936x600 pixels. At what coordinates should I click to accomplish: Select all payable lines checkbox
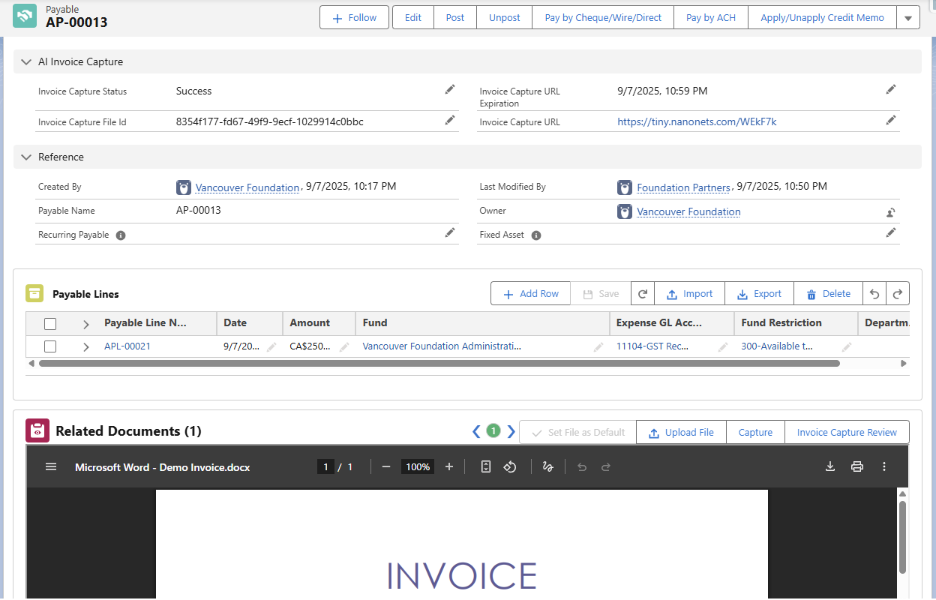[x=50, y=324]
